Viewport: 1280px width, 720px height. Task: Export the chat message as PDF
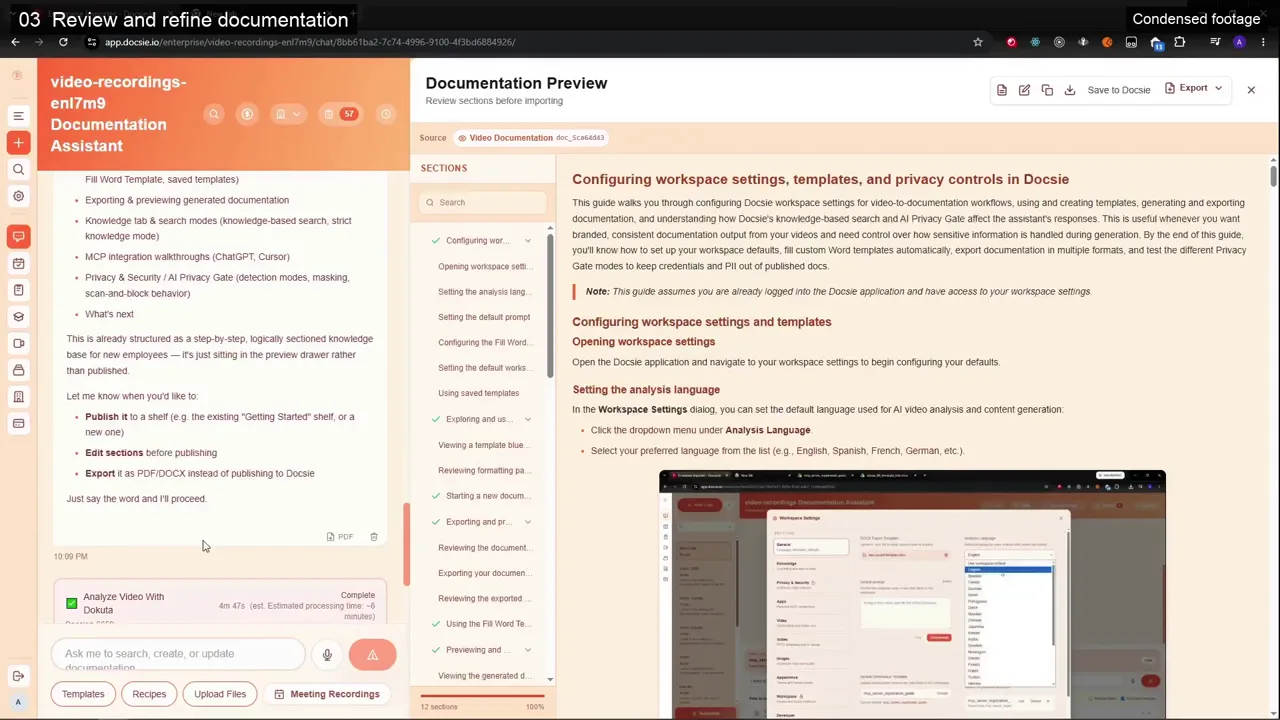click(x=340, y=537)
